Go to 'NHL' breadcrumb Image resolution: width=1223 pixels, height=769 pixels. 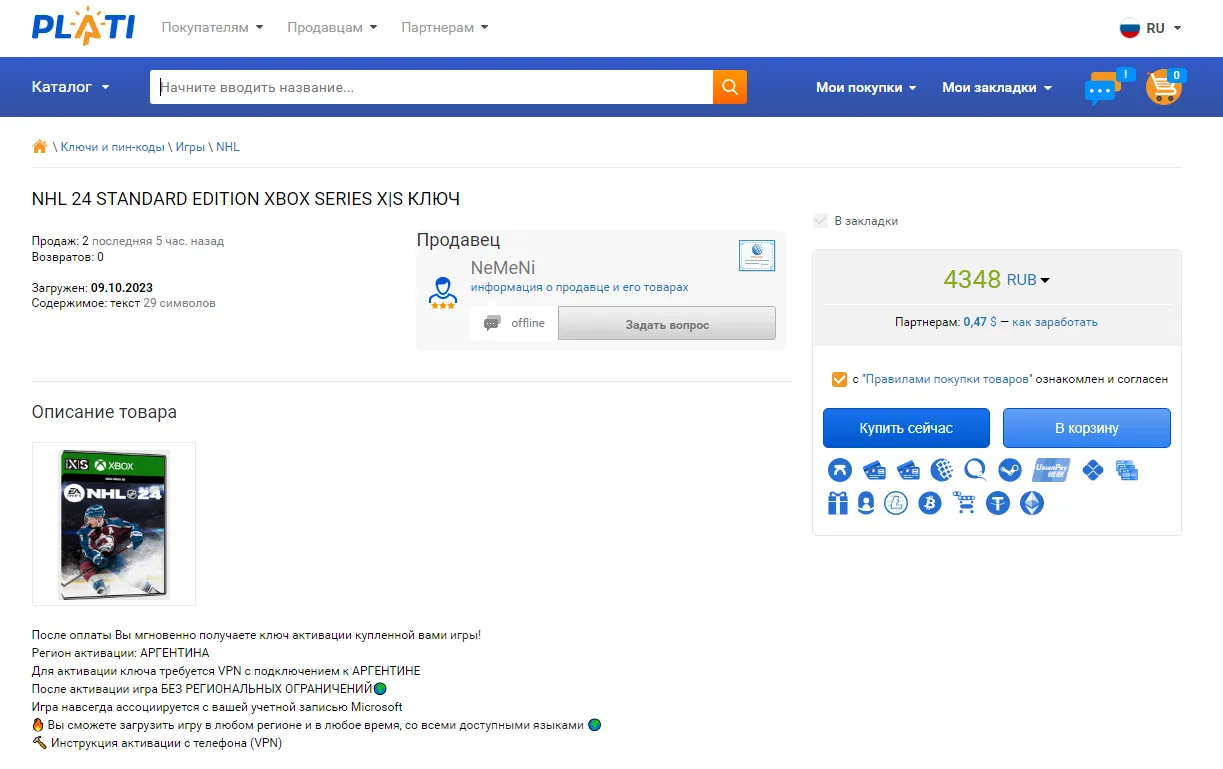pyautogui.click(x=228, y=147)
